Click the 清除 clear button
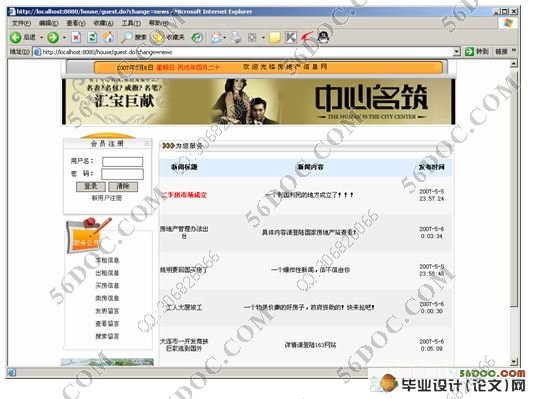The height and width of the screenshot is (399, 534). click(123, 186)
